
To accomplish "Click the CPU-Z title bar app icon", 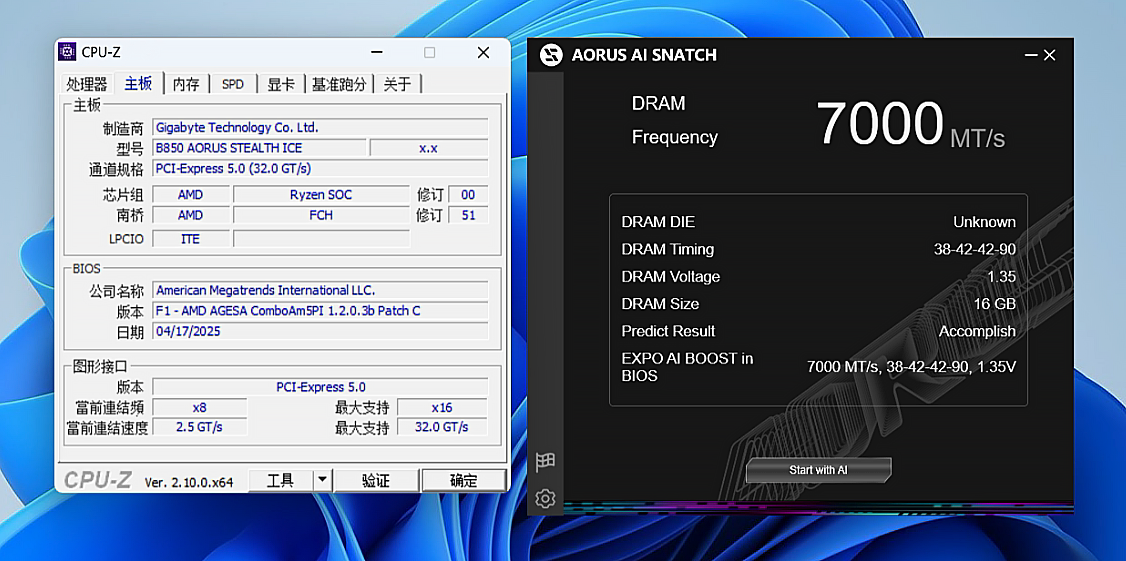I will point(68,52).
